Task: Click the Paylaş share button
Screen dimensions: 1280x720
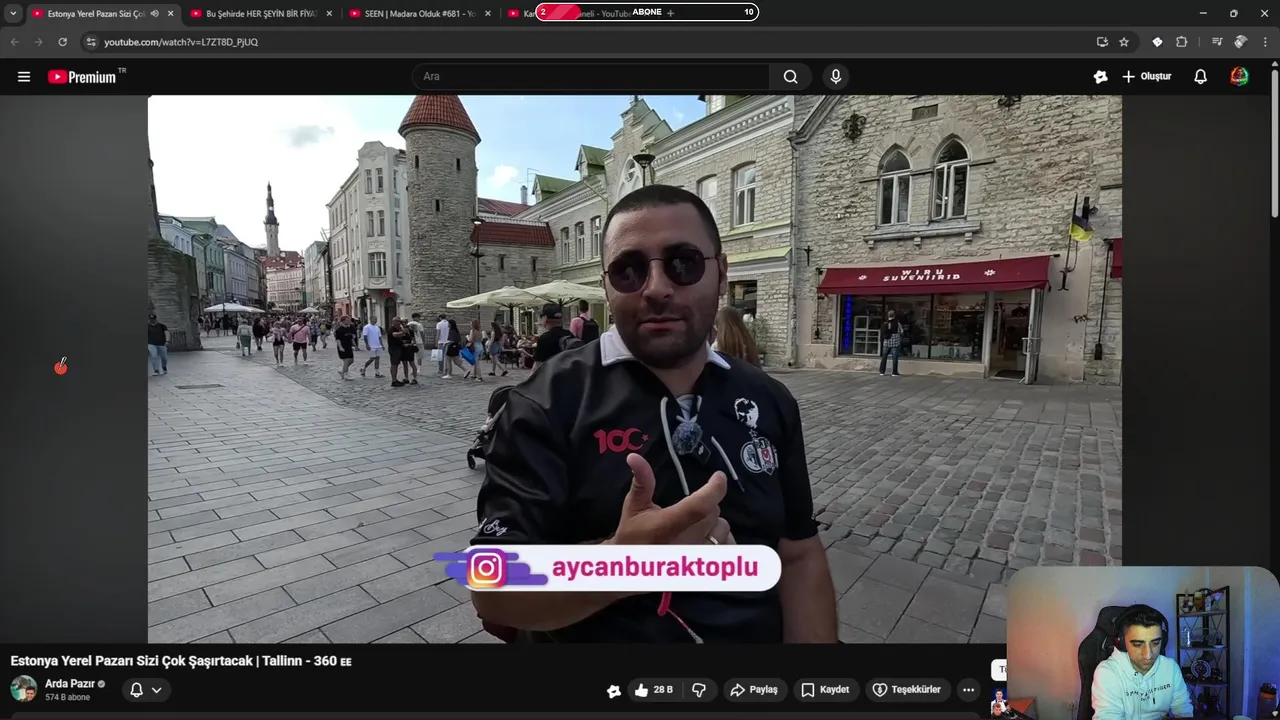Action: pyautogui.click(x=754, y=690)
